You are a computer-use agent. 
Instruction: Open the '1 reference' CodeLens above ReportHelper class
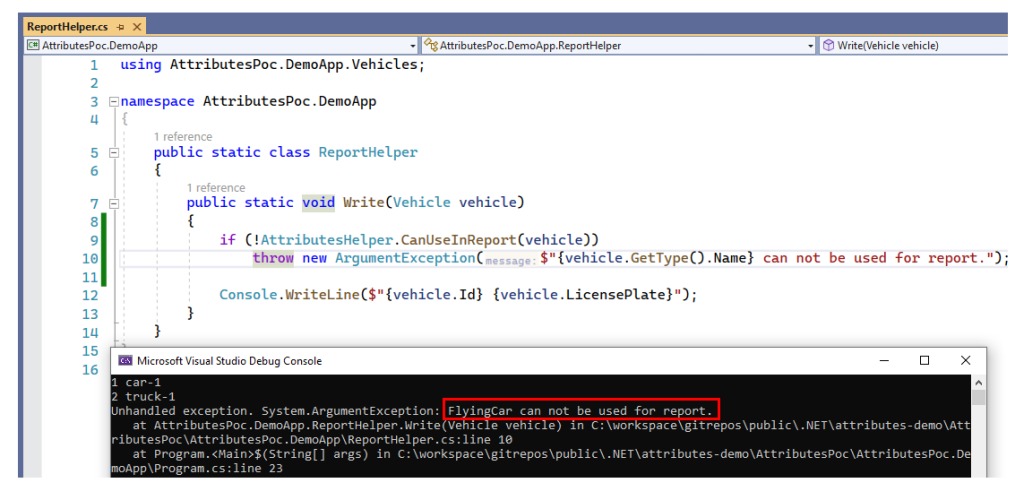tap(183, 136)
